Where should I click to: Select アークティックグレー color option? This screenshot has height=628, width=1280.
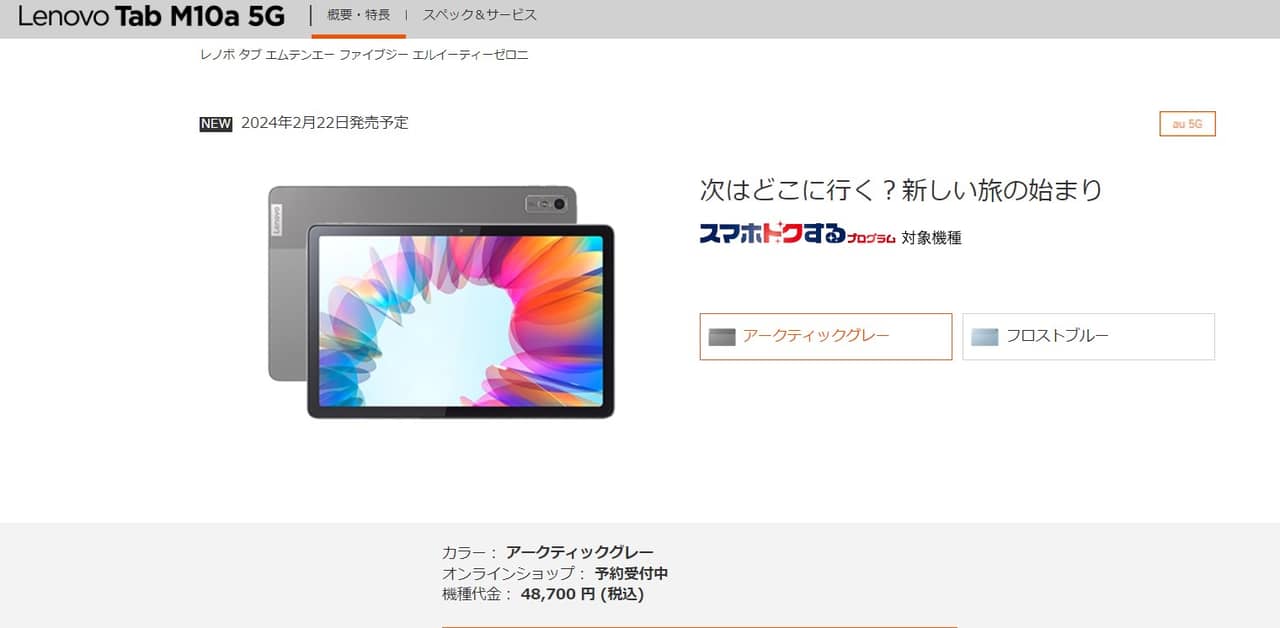(x=826, y=336)
